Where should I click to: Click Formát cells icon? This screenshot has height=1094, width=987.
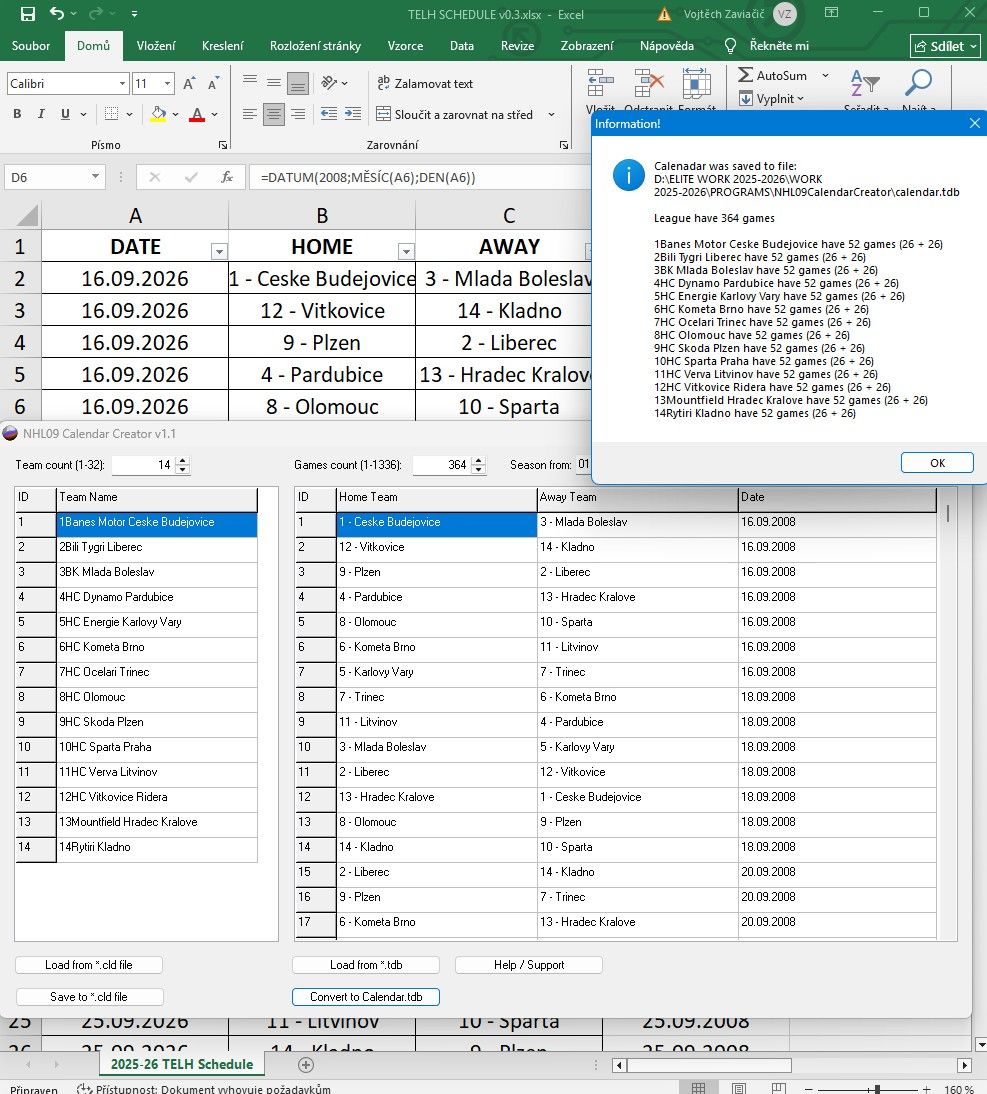pyautogui.click(x=696, y=83)
